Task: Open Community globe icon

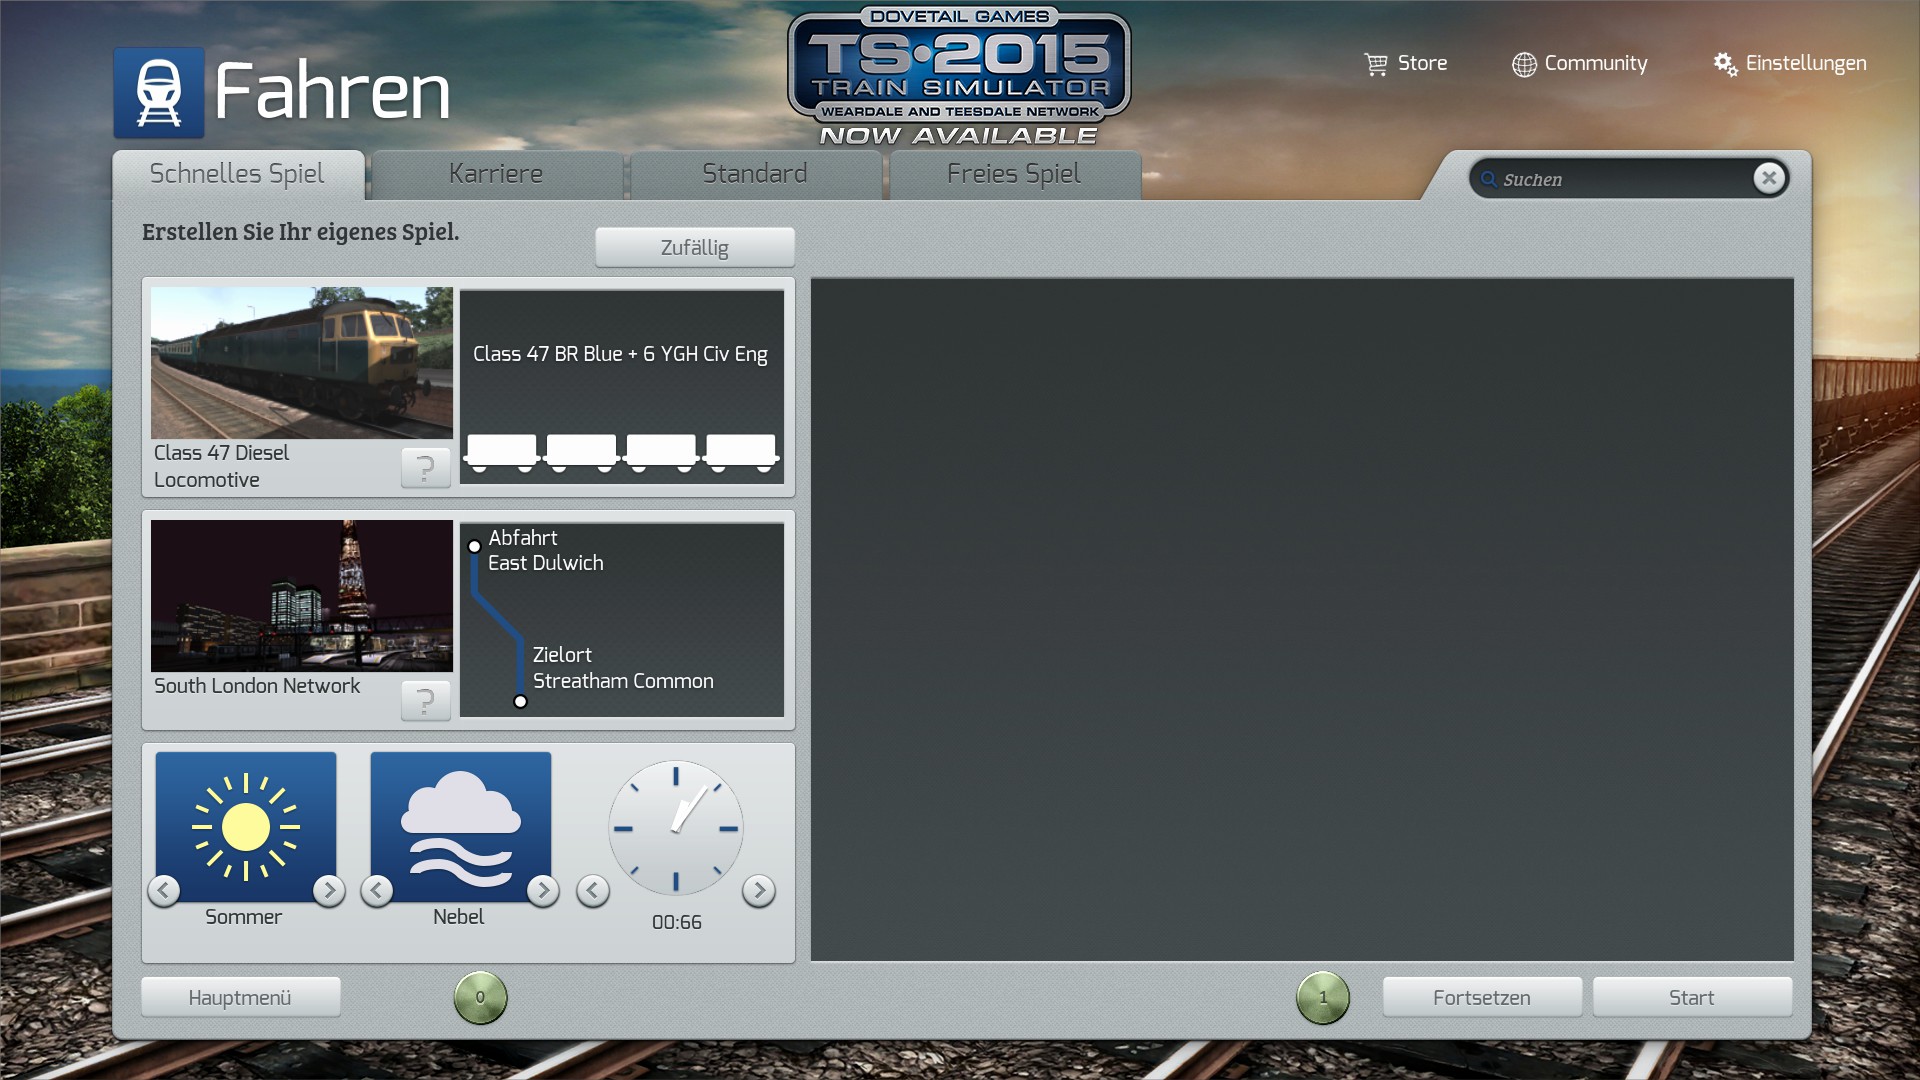Action: 1524,64
